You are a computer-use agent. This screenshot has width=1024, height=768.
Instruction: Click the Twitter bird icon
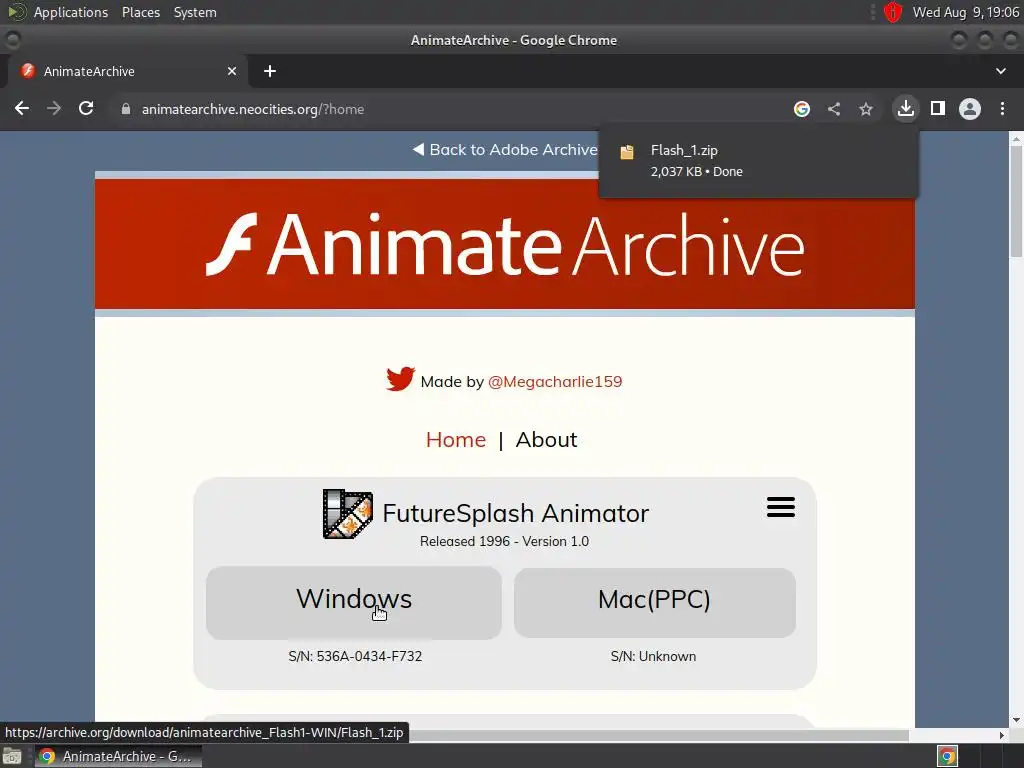pos(400,379)
